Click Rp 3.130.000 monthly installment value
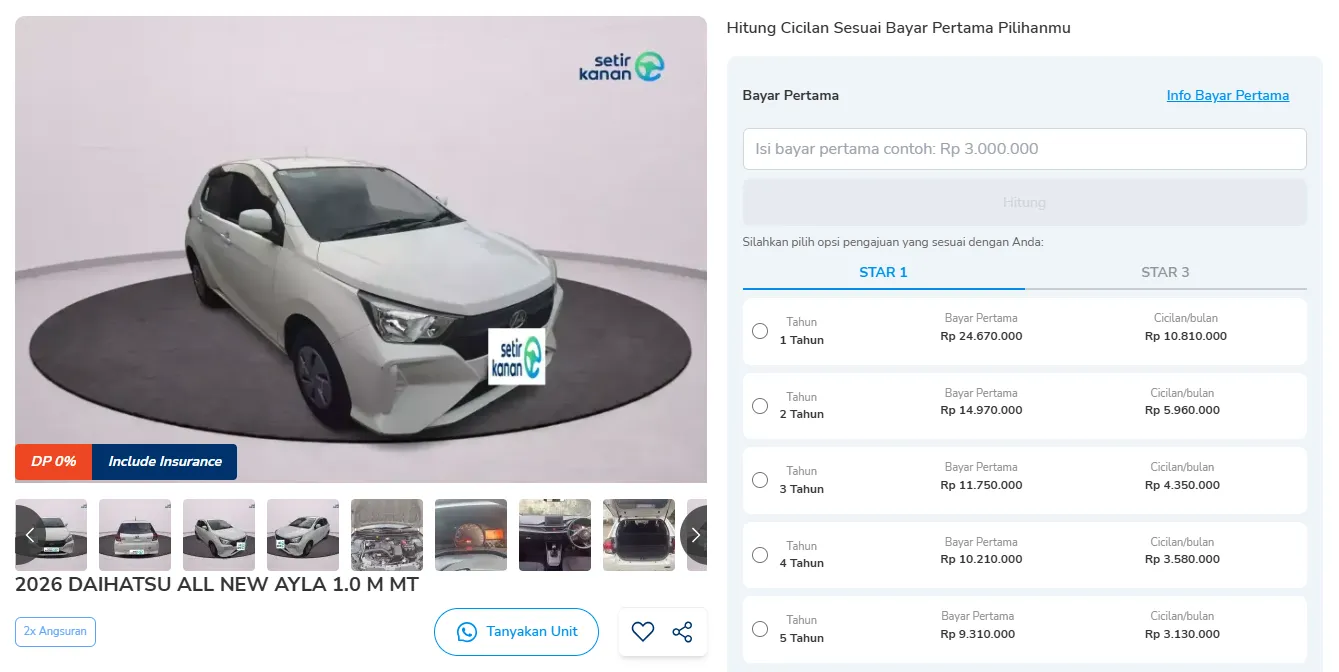 coord(1182,634)
